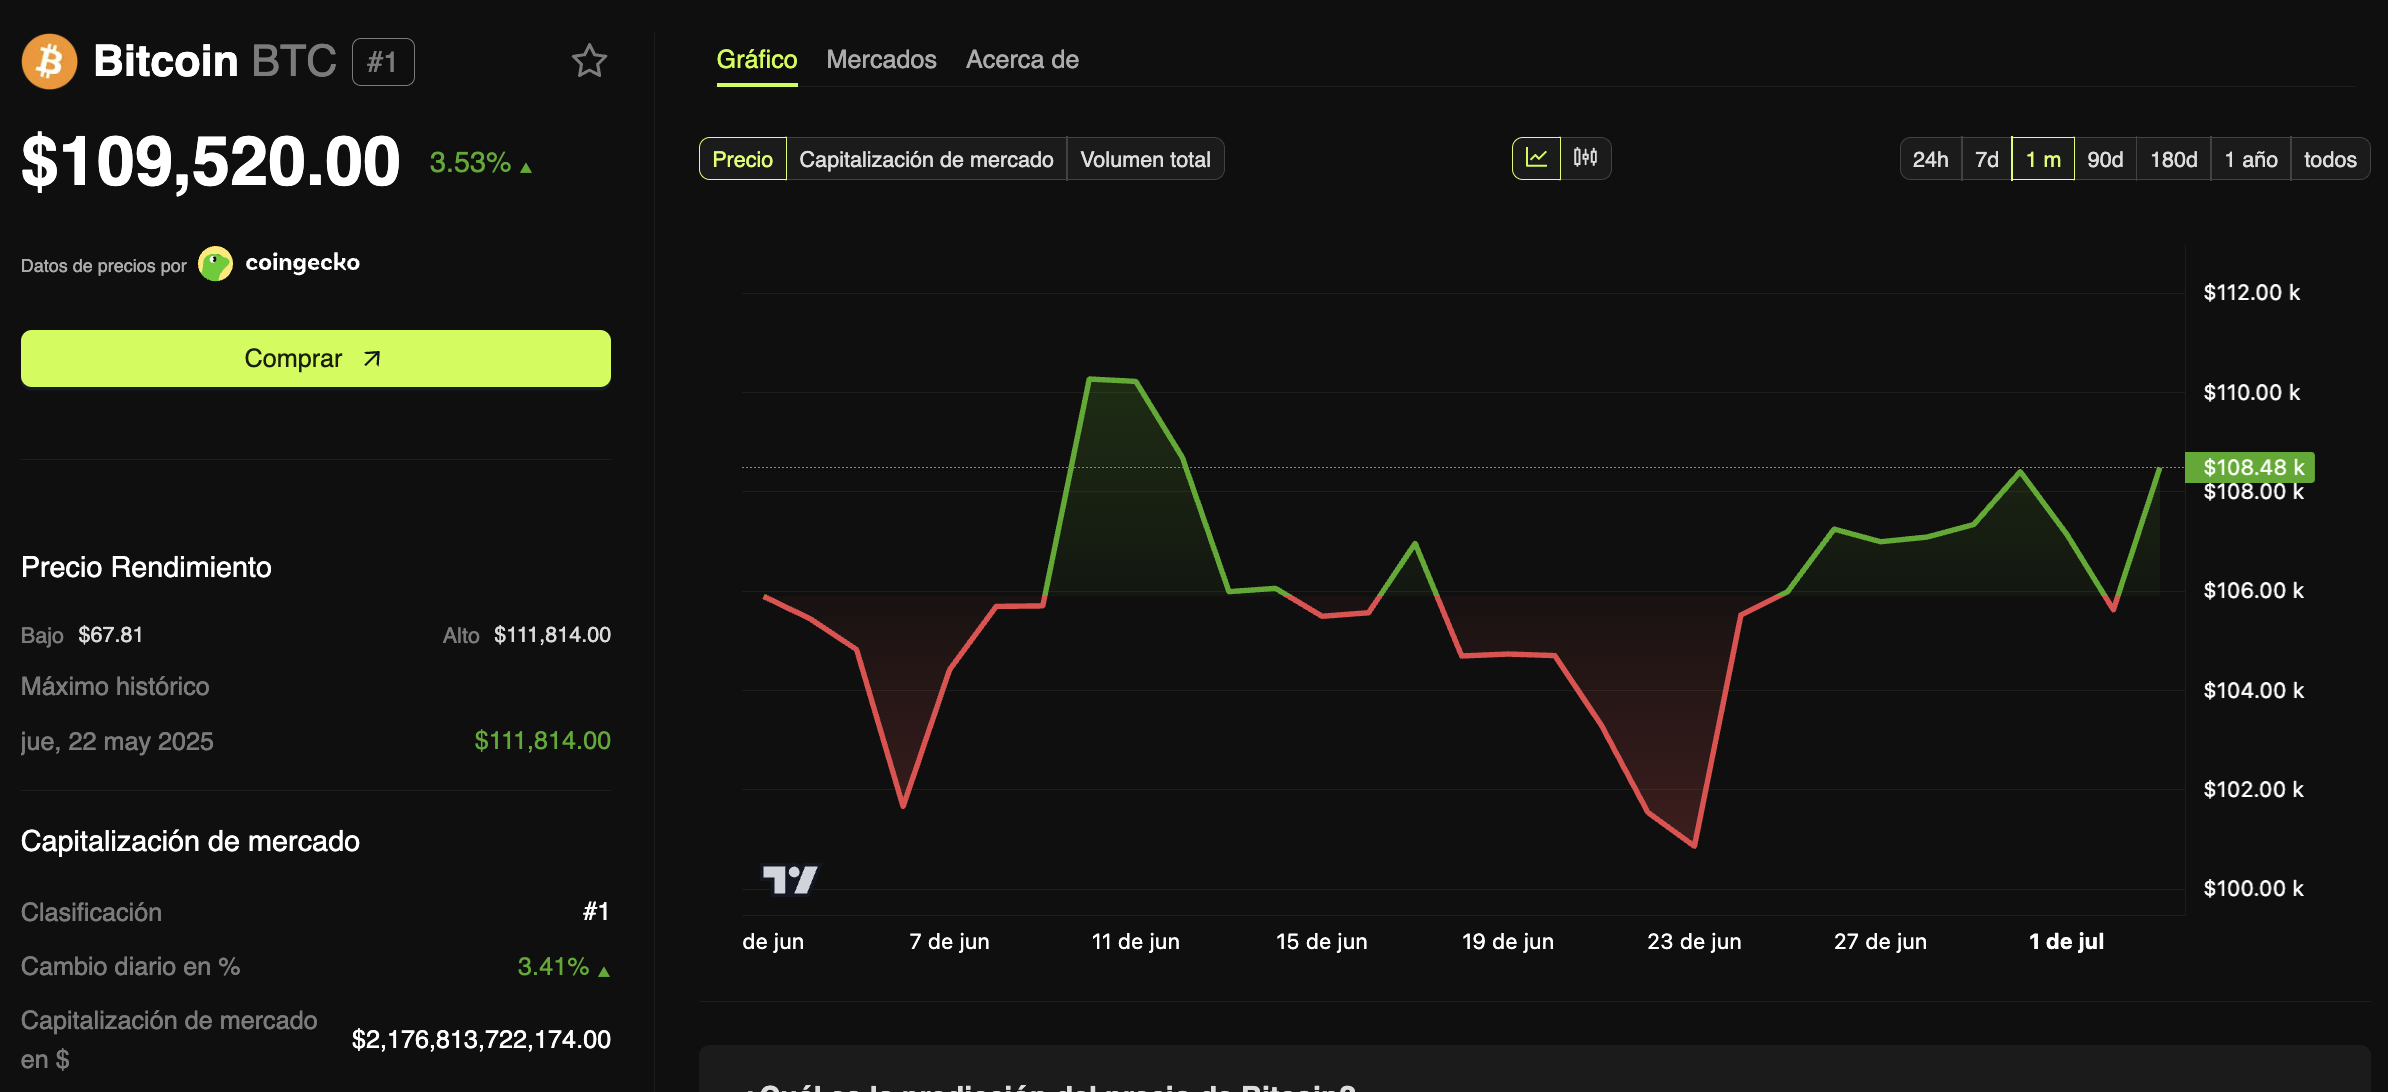2388x1092 pixels.
Task: Select the line chart view icon
Action: (1536, 159)
